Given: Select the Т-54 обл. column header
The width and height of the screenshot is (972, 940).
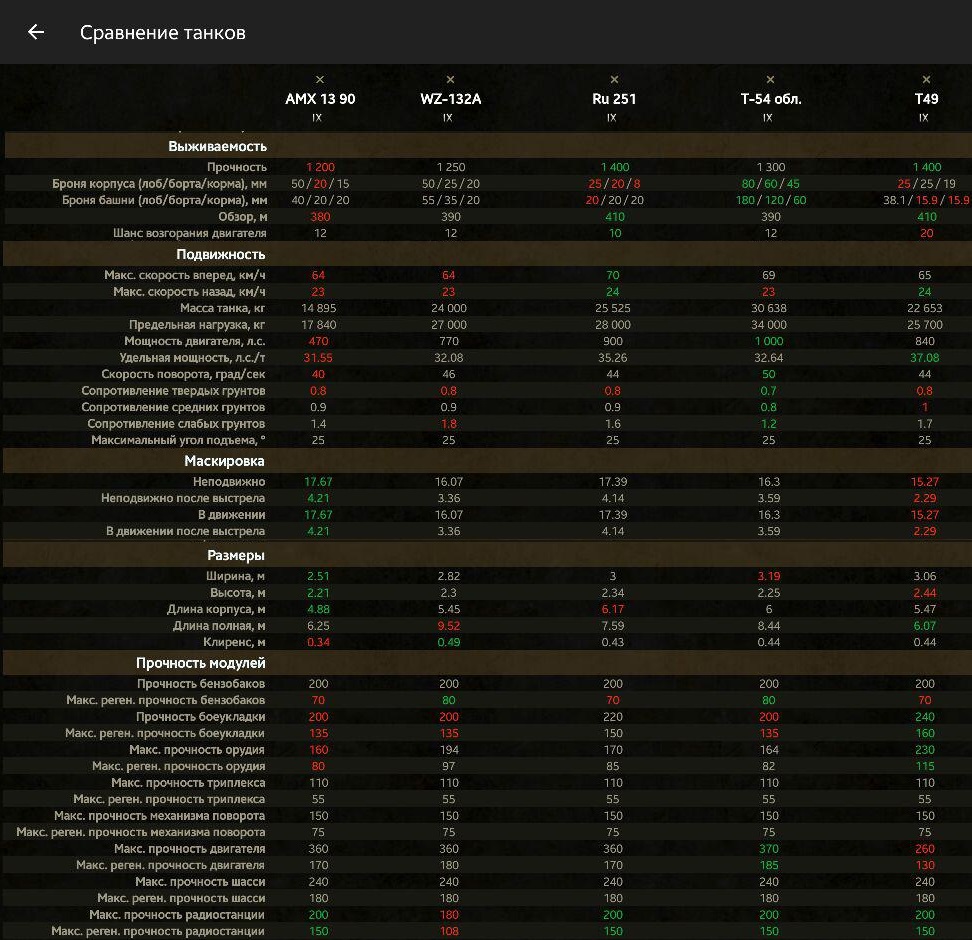Looking at the screenshot, I should 771,99.
